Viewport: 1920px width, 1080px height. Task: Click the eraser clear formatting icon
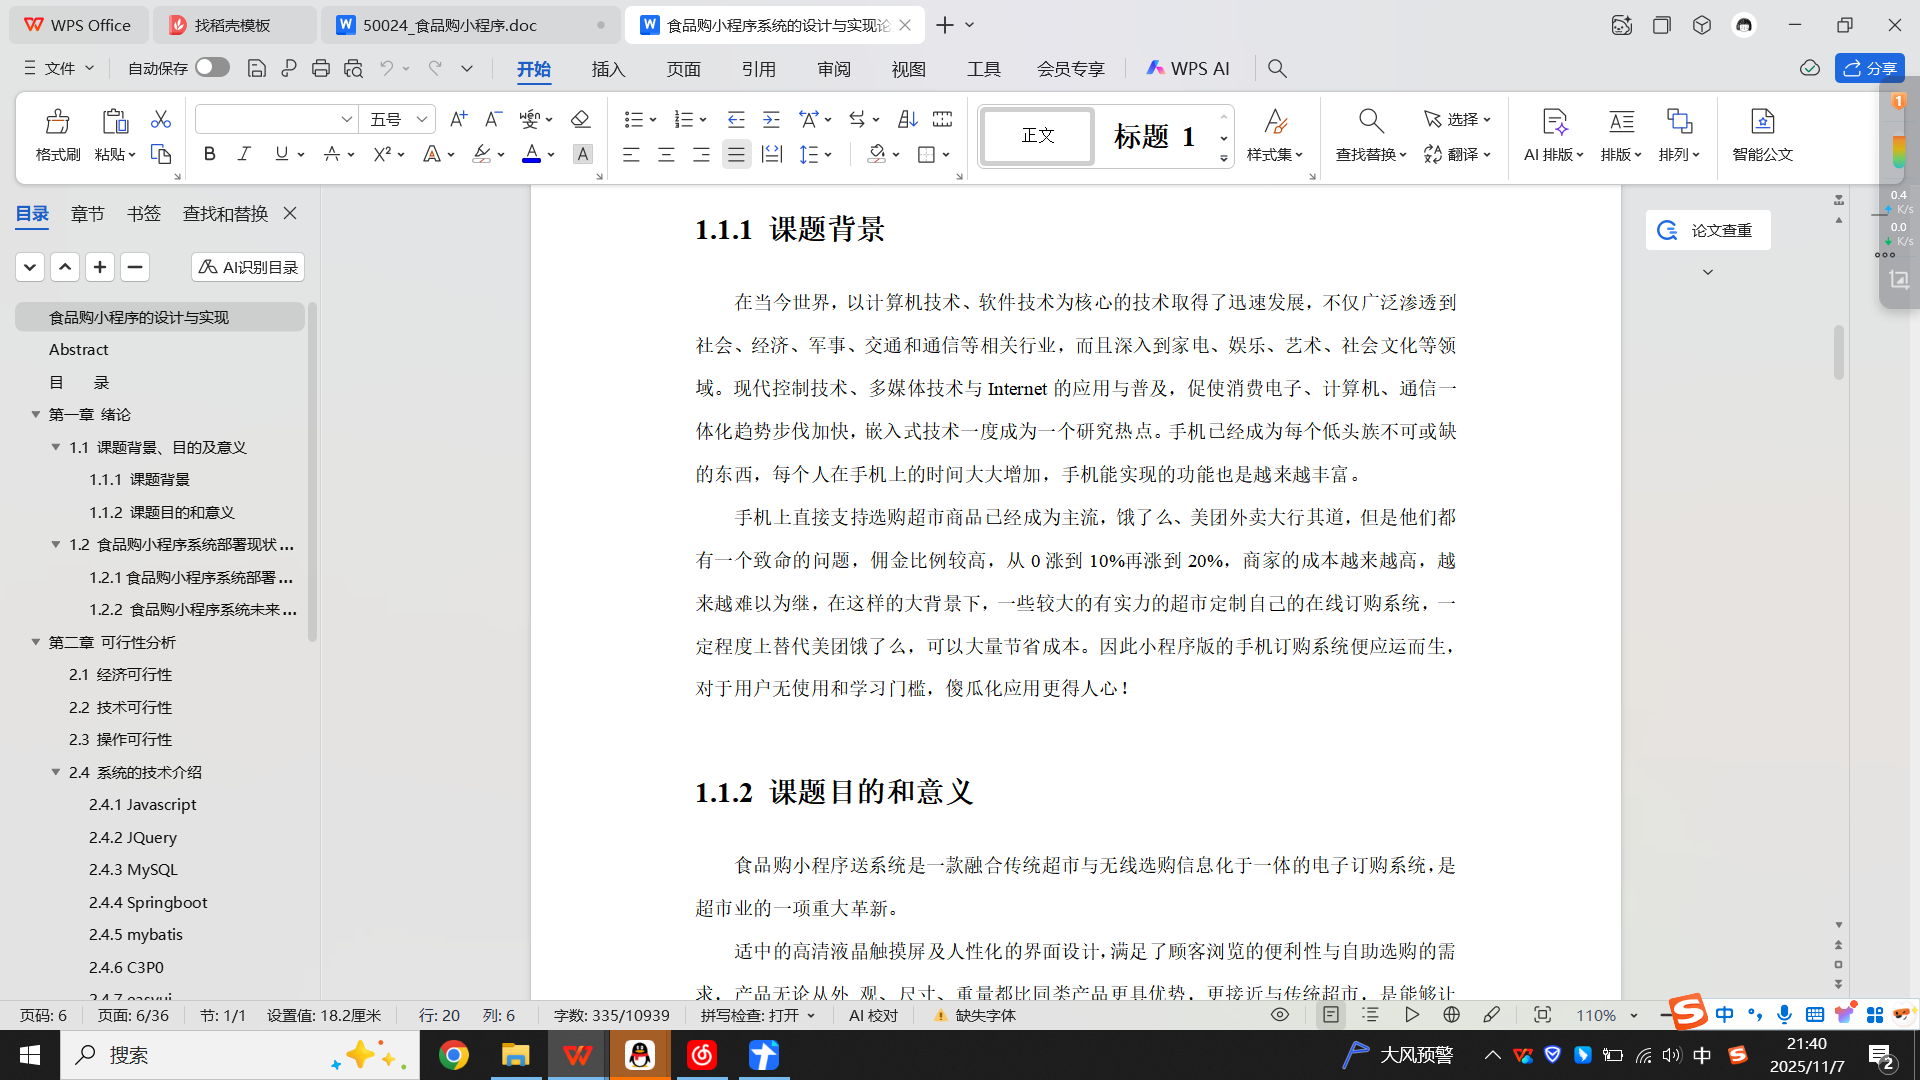[x=580, y=119]
